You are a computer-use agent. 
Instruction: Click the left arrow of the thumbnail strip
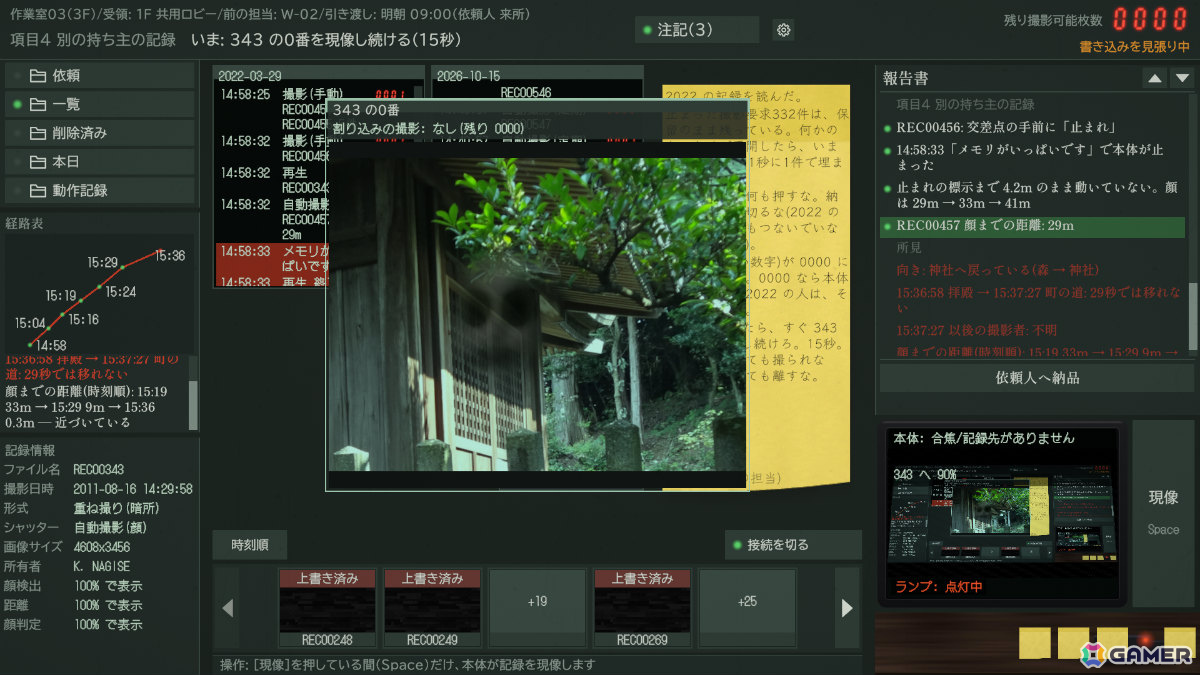coord(227,608)
